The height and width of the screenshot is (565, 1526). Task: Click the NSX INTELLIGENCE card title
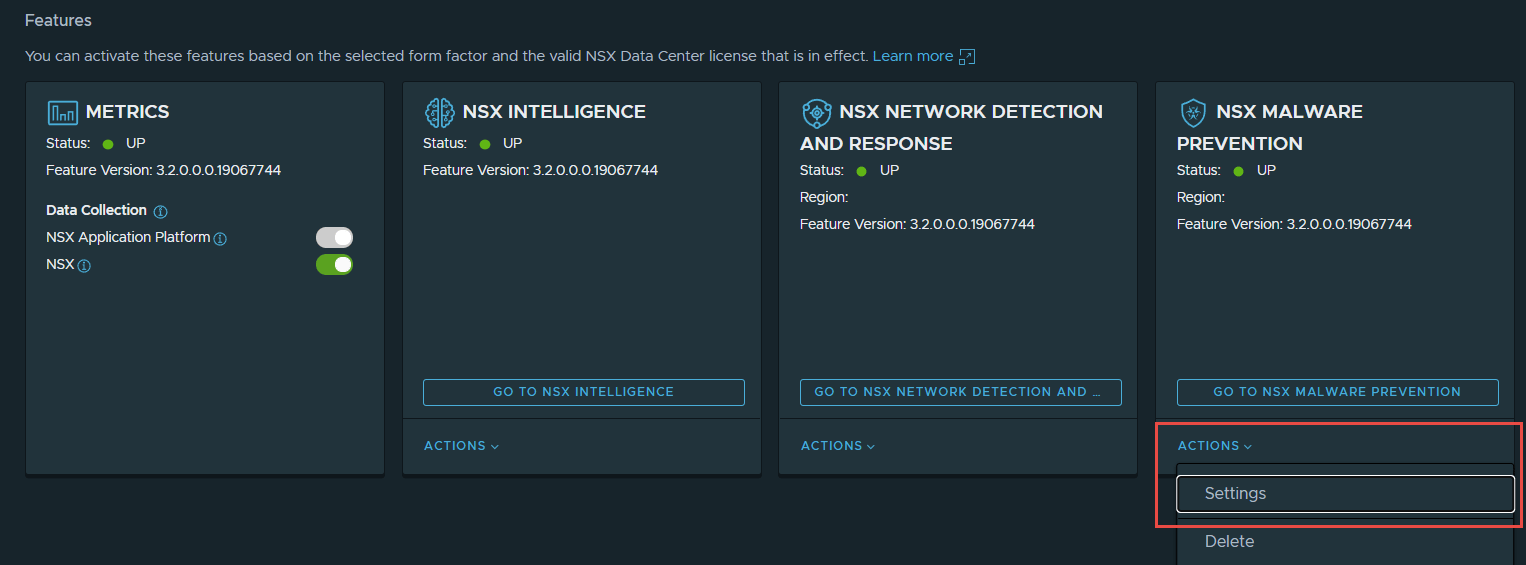(x=554, y=112)
